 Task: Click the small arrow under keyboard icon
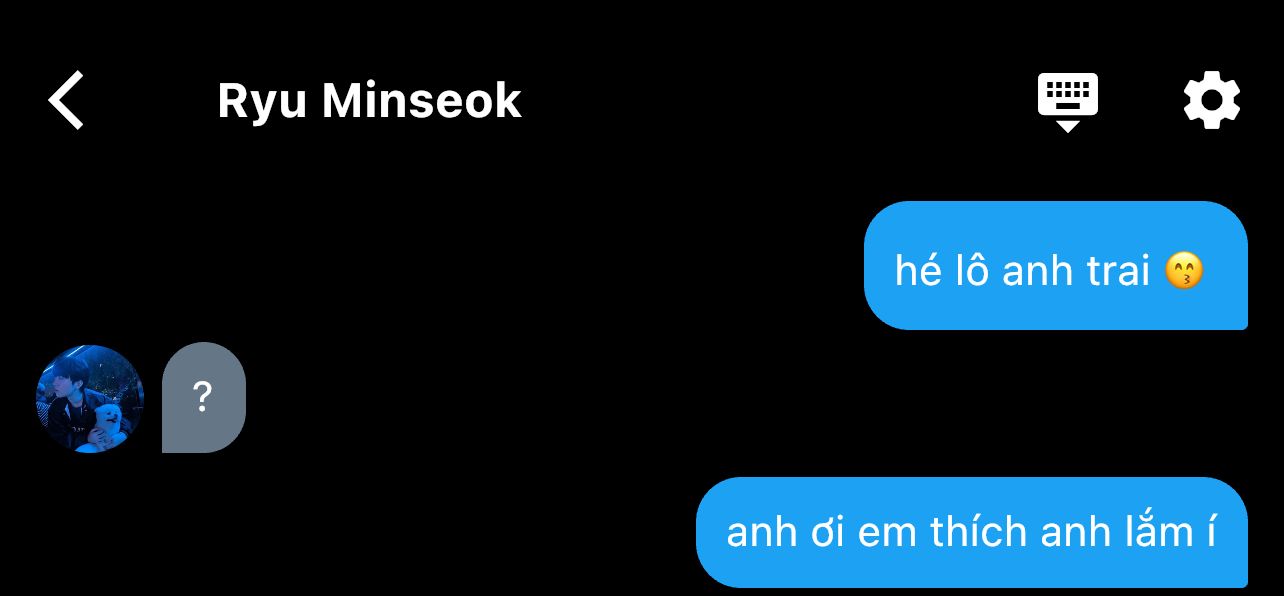coord(1068,126)
